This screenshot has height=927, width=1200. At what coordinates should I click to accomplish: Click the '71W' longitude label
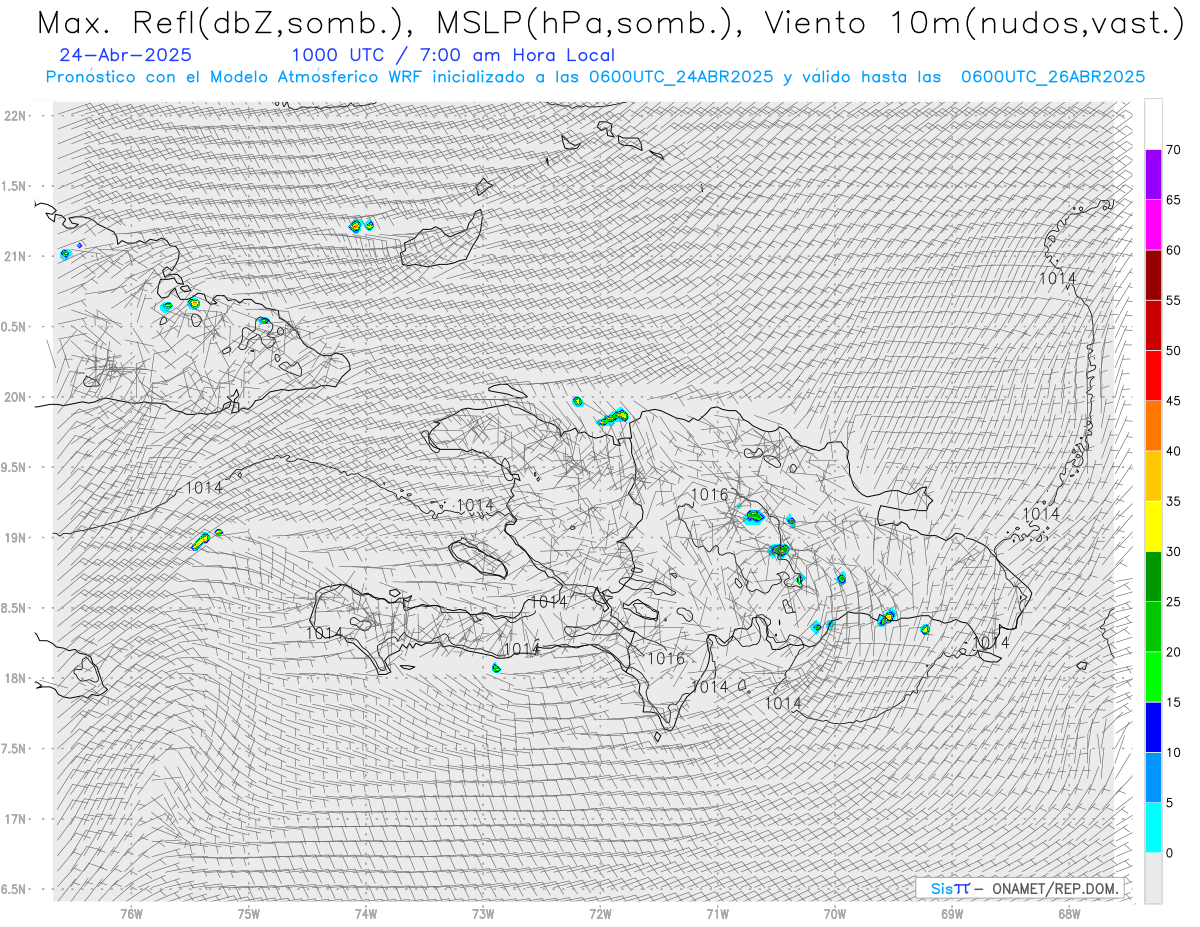click(717, 913)
